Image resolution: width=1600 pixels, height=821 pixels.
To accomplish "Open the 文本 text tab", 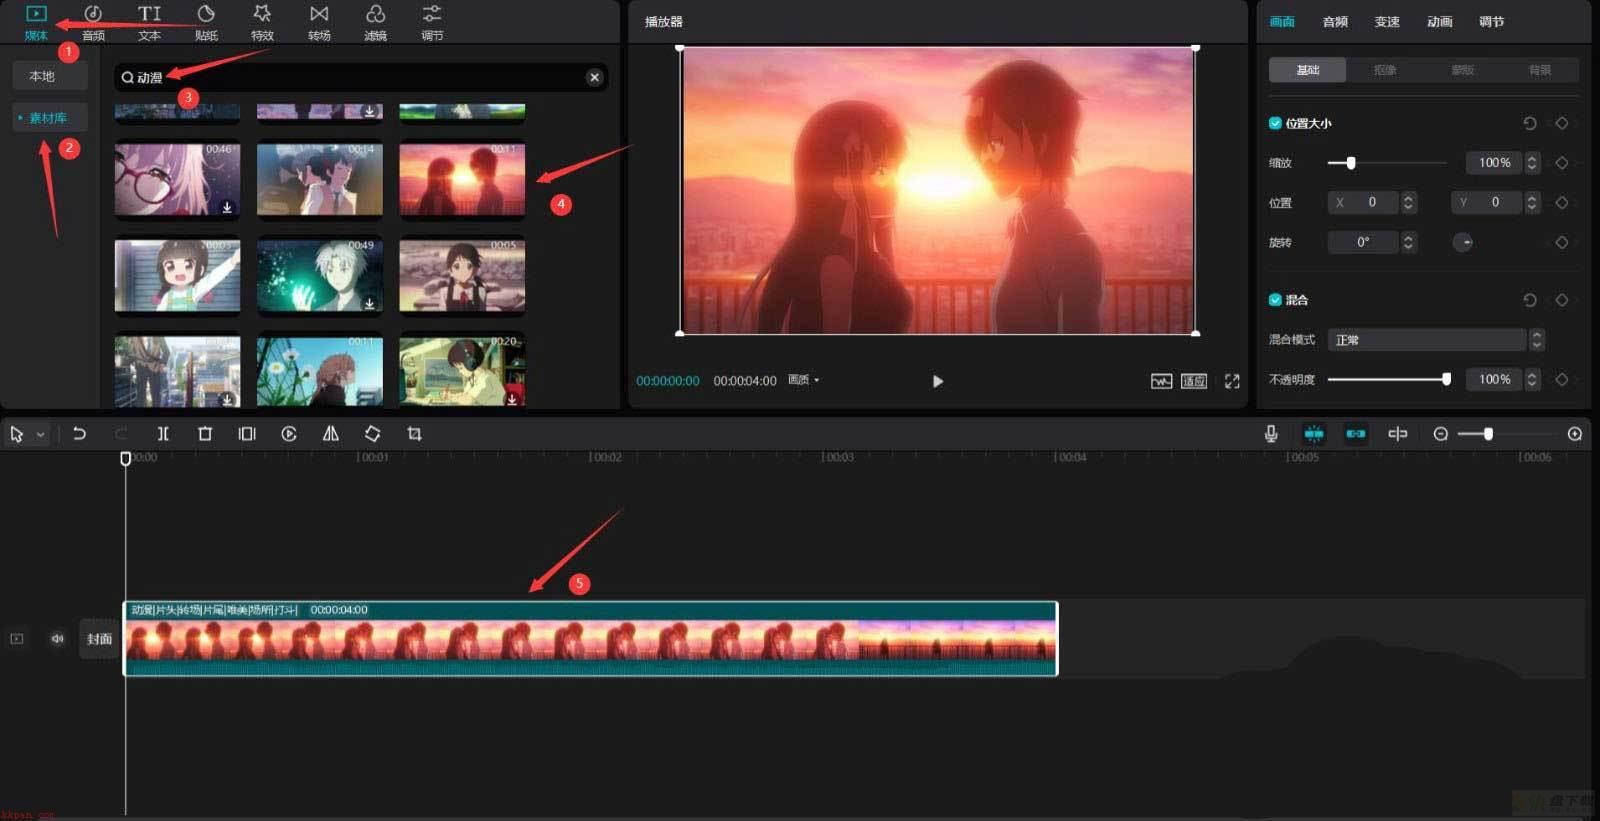I will pos(149,22).
